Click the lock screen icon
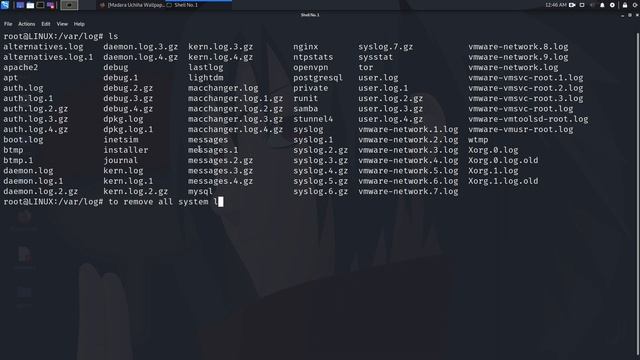This screenshot has height=360, width=640. point(625,5)
